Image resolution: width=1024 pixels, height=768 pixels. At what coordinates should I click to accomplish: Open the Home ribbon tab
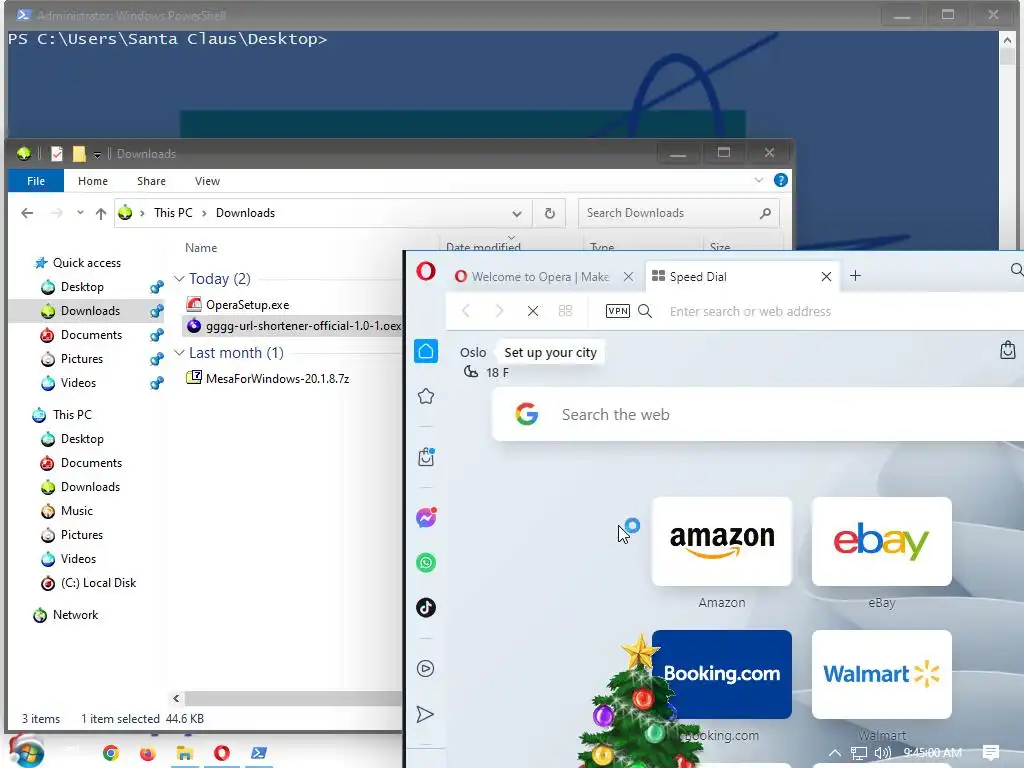click(x=93, y=181)
